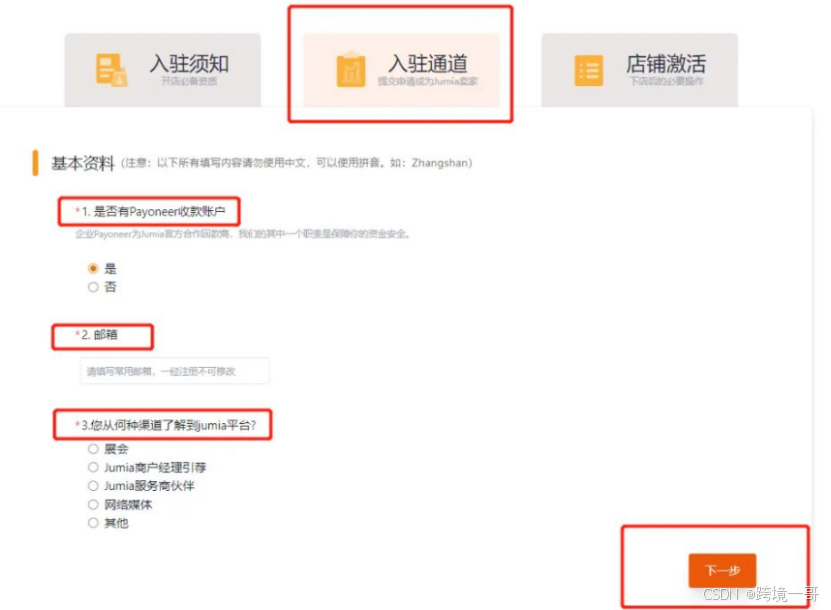Select 否 for Payoneer account
The height and width of the screenshot is (610, 831).
click(93, 287)
